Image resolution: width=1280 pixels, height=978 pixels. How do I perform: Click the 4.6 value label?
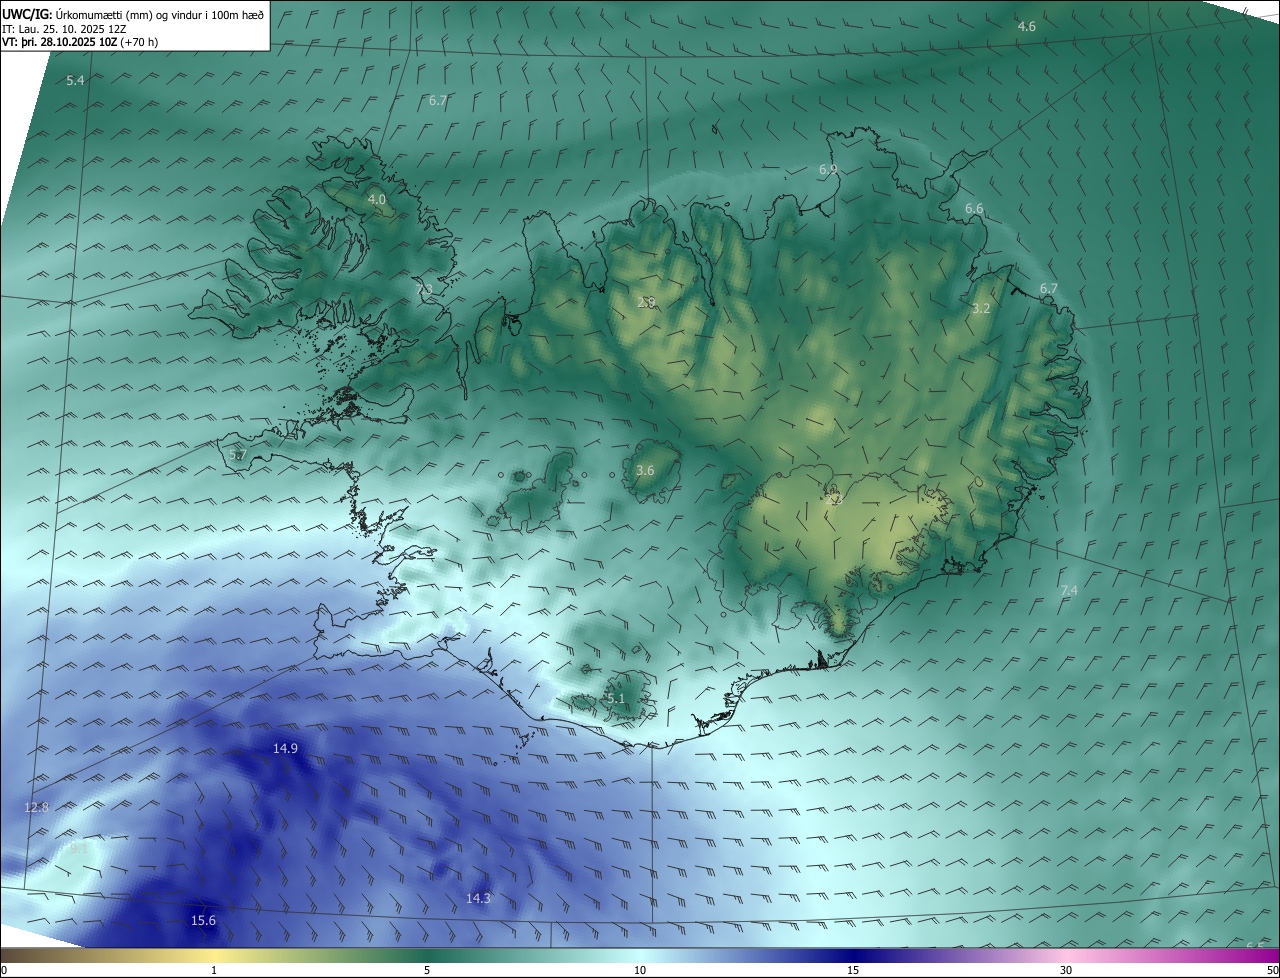[1026, 26]
